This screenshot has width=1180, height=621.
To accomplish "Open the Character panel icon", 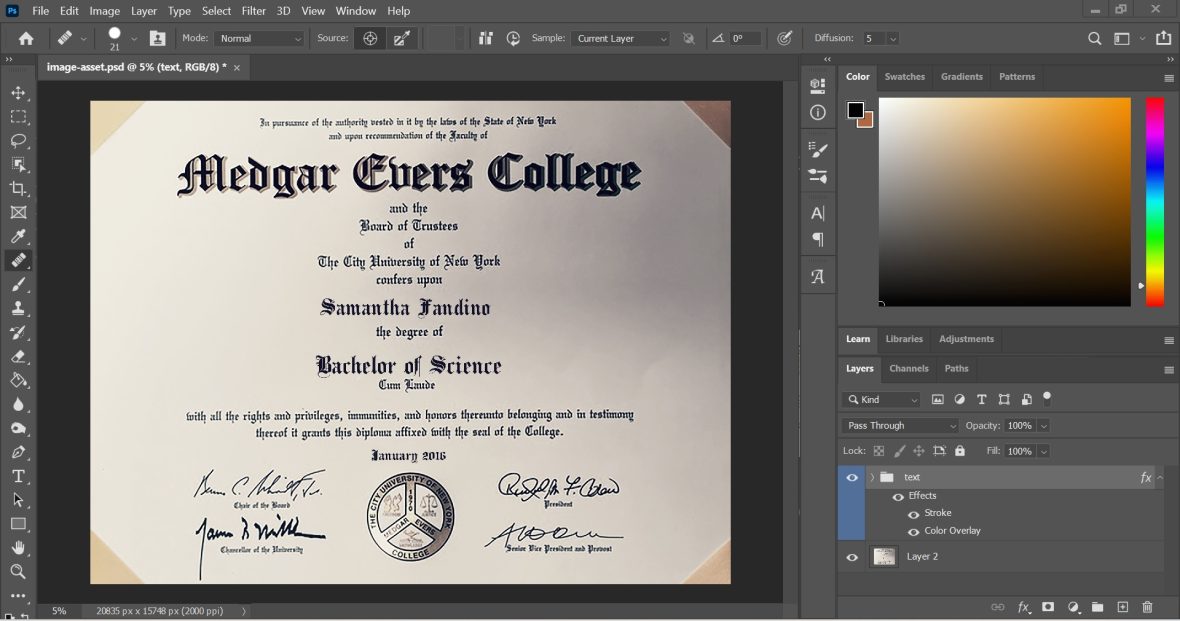I will [x=817, y=214].
